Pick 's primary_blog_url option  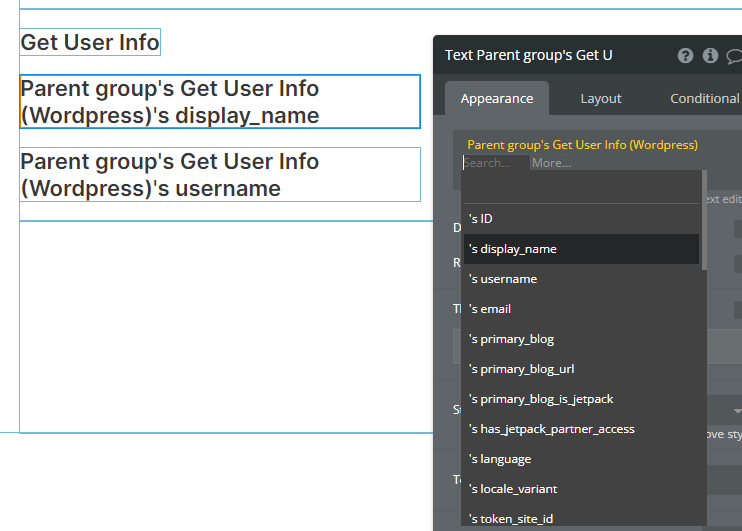click(521, 369)
